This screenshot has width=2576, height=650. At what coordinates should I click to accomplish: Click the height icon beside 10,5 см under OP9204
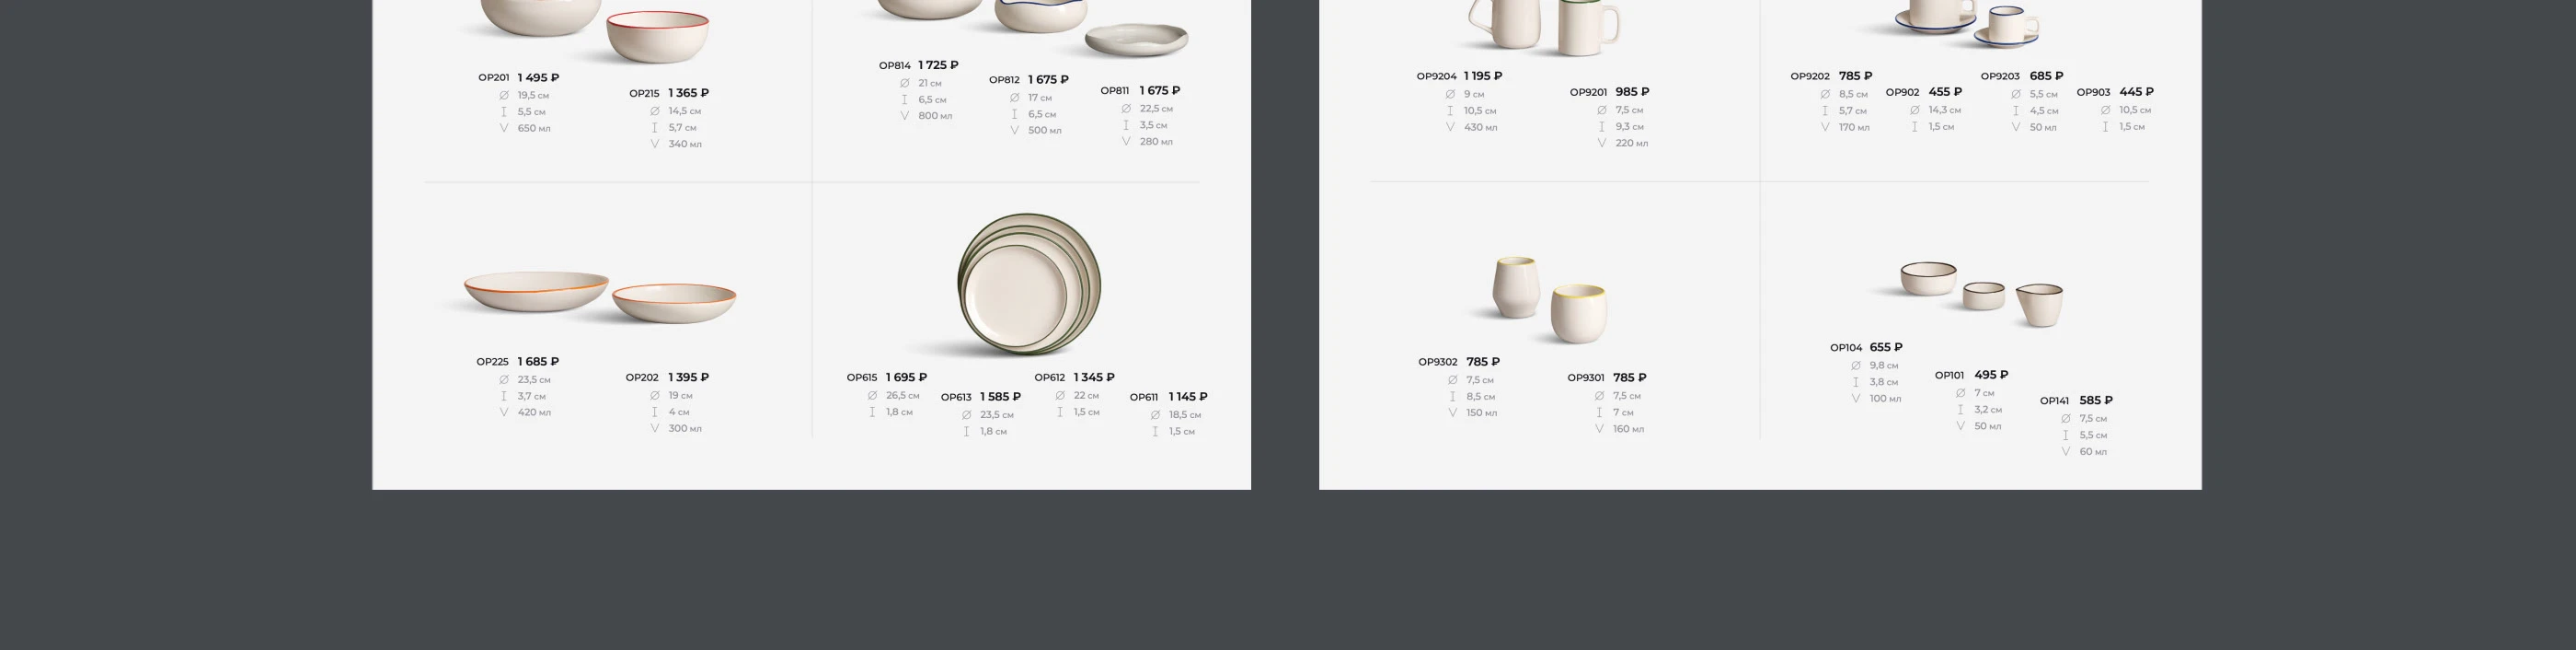coord(1450,111)
